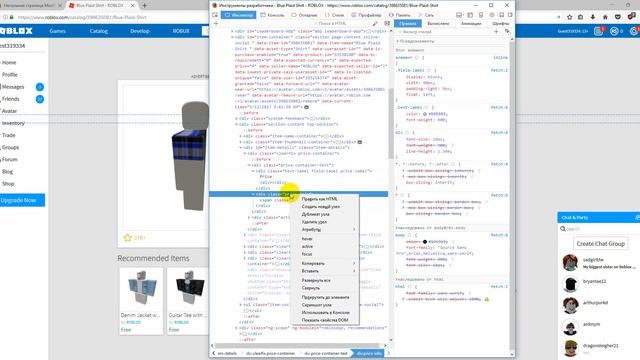The width and height of the screenshot is (640, 360).
Task: Click the devtools settings gear icon
Action: tap(492, 15)
